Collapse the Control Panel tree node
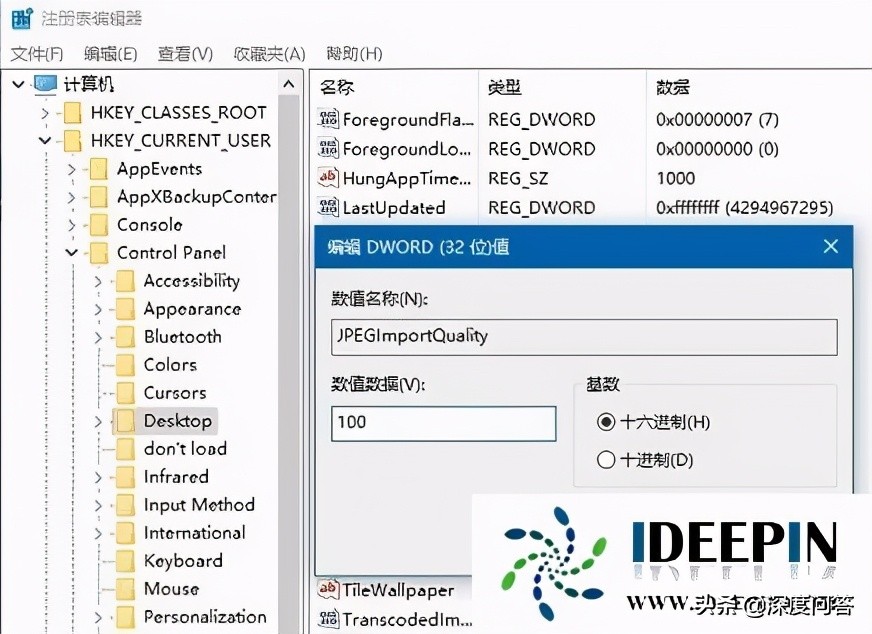872x634 pixels. 72,252
